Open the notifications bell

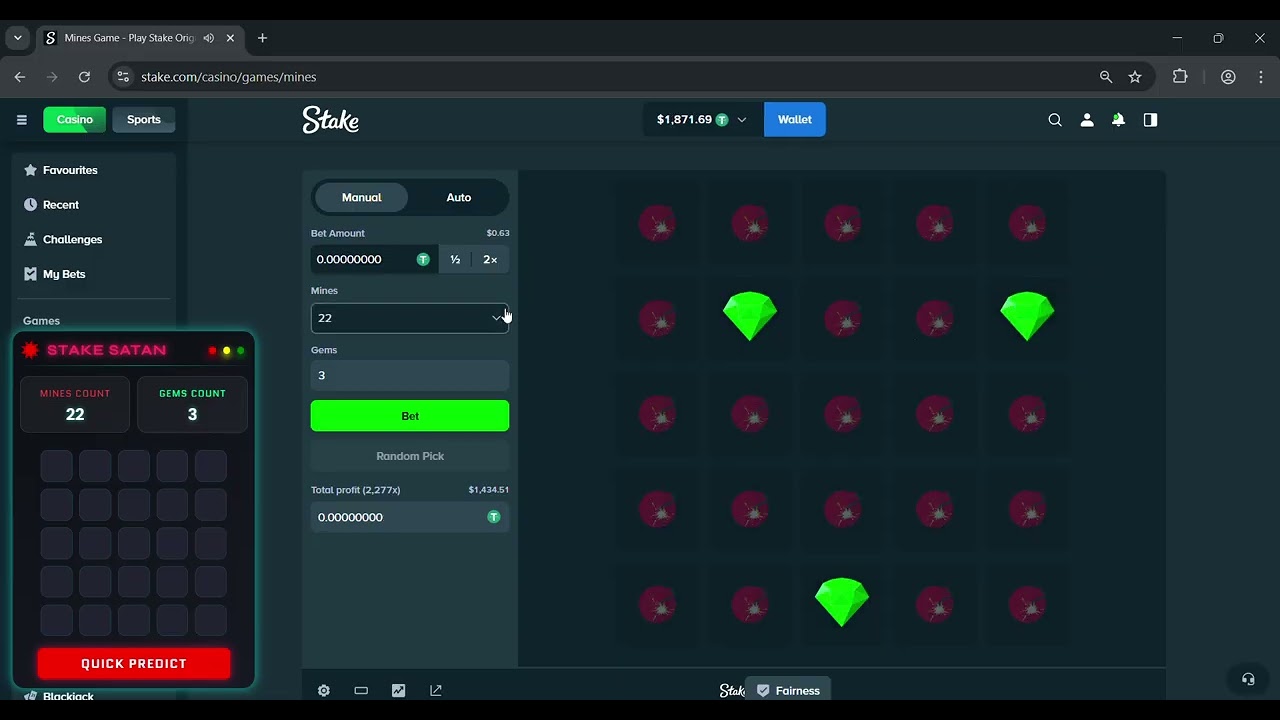tap(1119, 120)
